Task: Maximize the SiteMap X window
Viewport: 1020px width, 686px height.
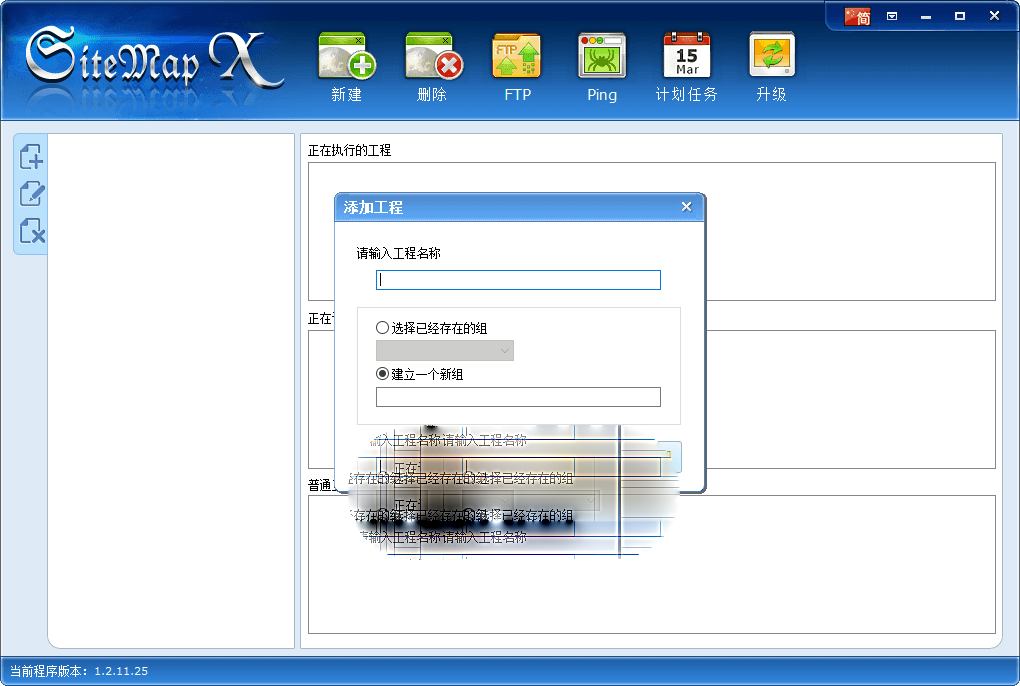Action: tap(960, 16)
